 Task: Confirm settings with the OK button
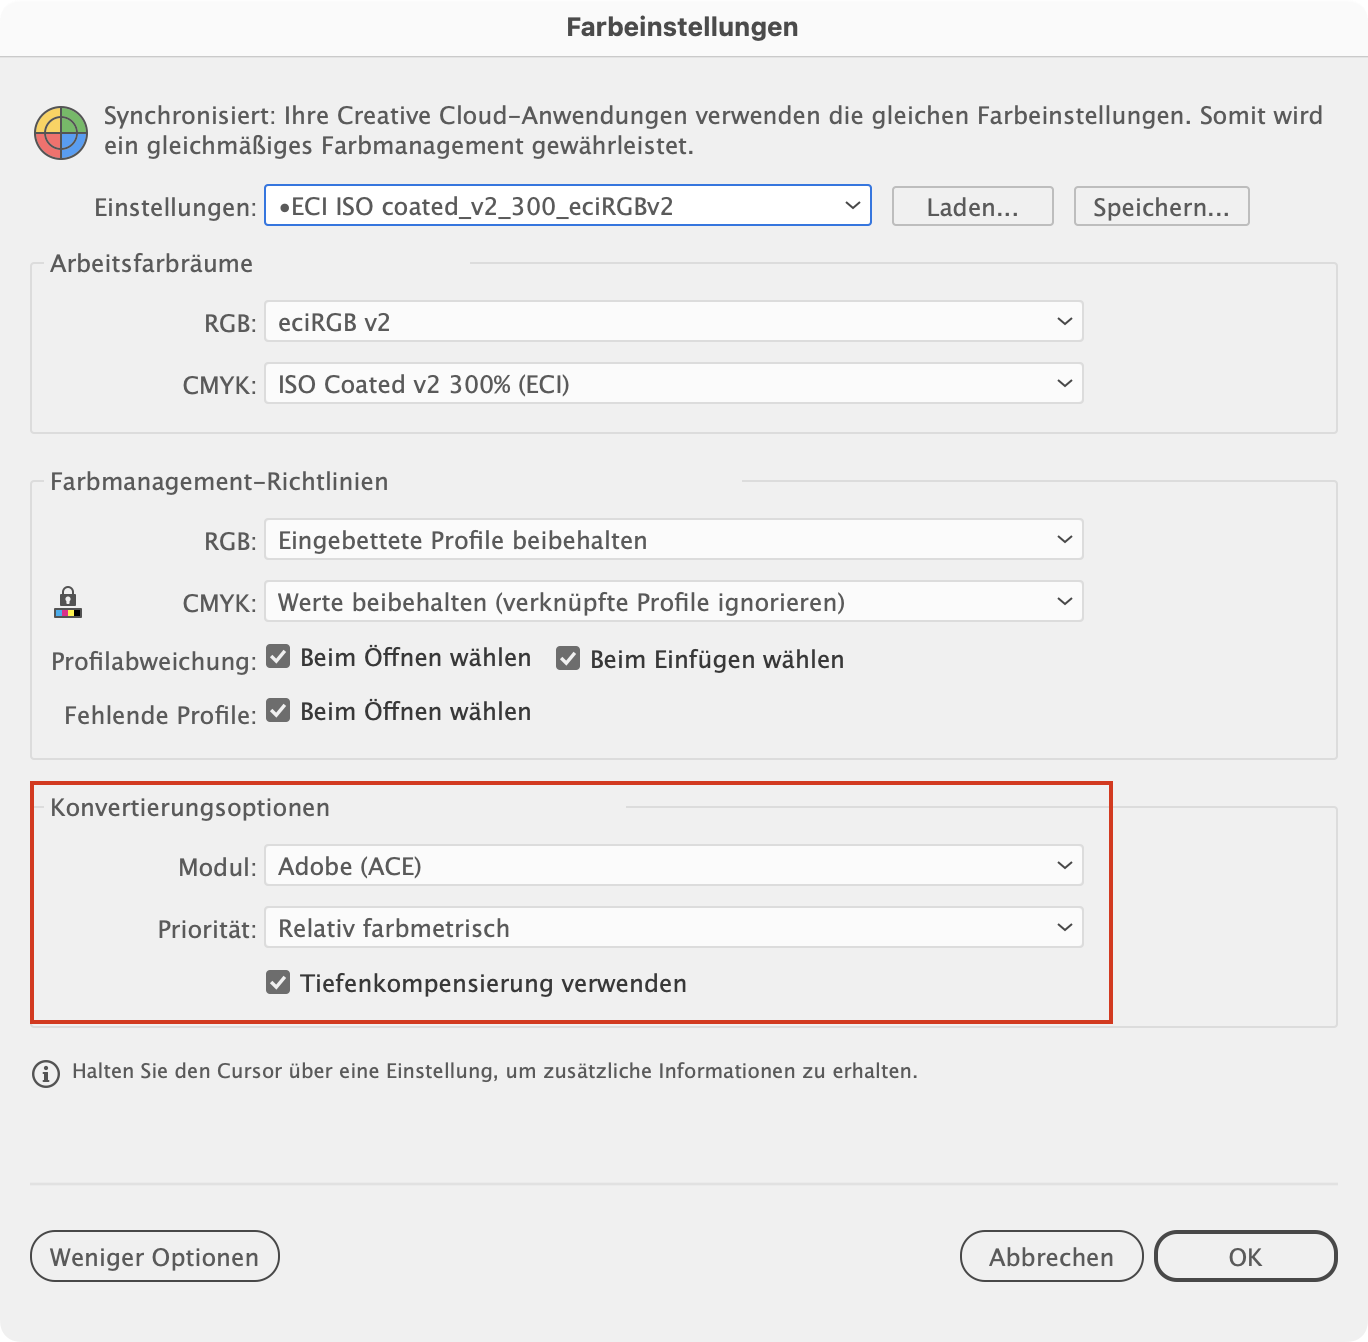click(1246, 1256)
